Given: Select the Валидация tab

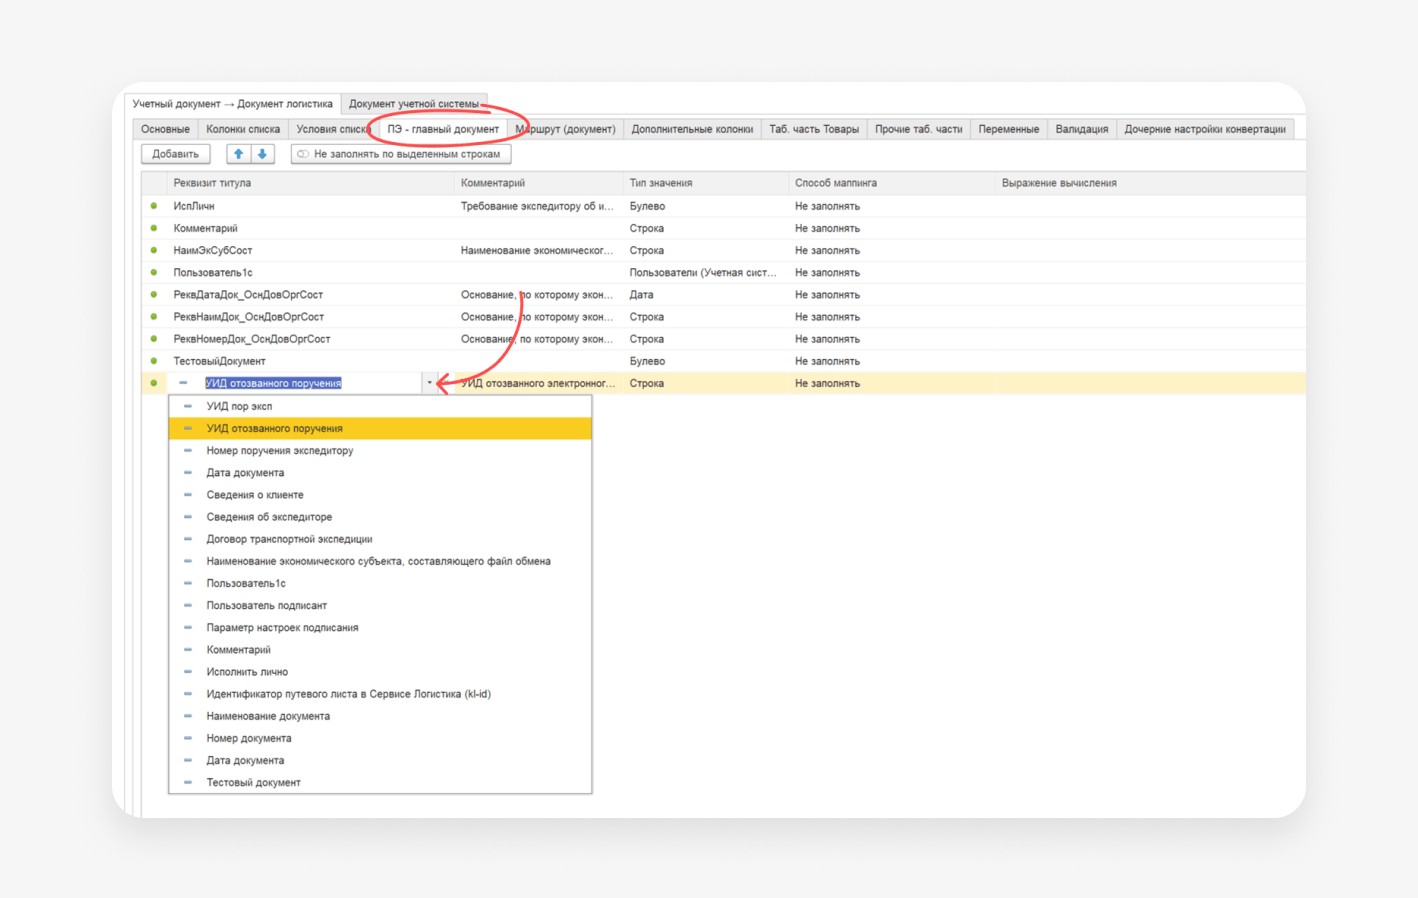Looking at the screenshot, I should pos(1082,129).
